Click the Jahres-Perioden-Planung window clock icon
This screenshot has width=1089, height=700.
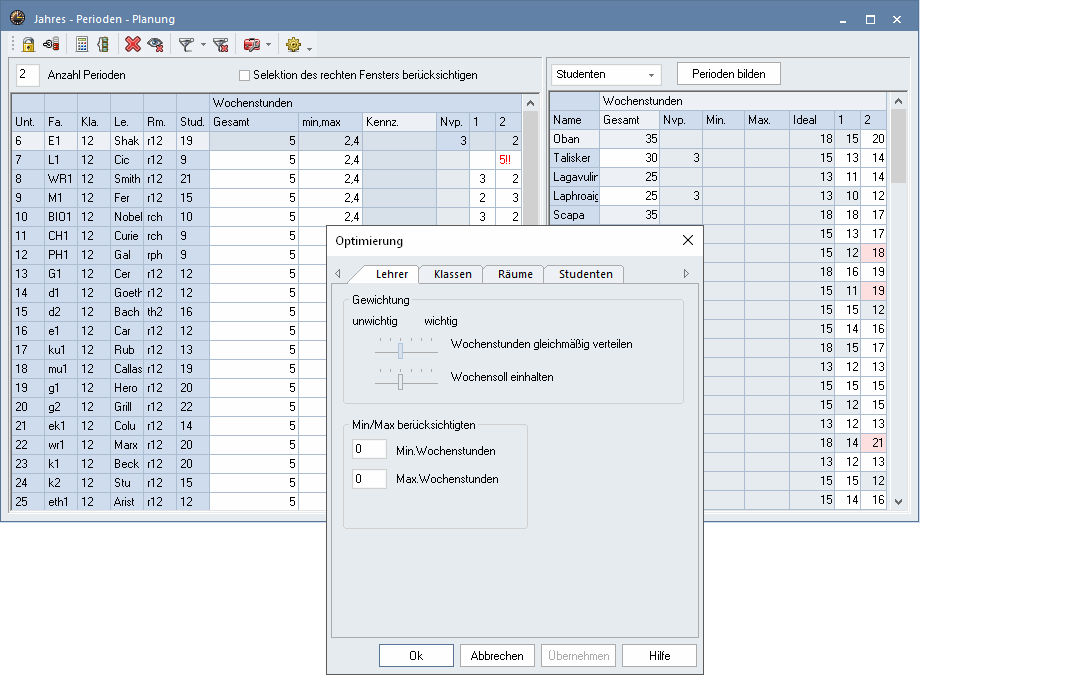coord(18,18)
